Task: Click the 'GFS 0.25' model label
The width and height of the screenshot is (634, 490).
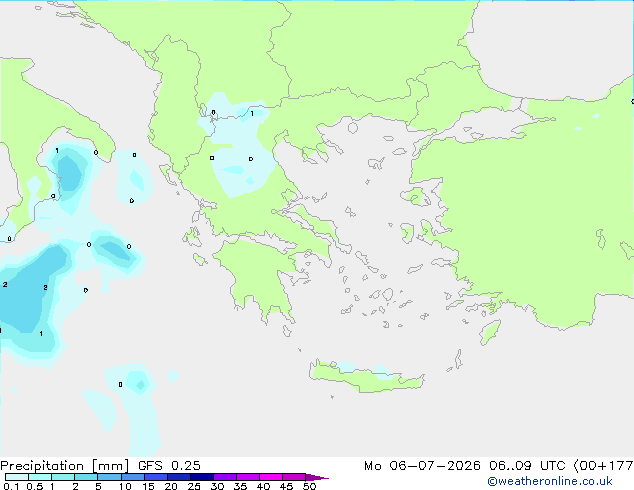Action: coord(169,466)
